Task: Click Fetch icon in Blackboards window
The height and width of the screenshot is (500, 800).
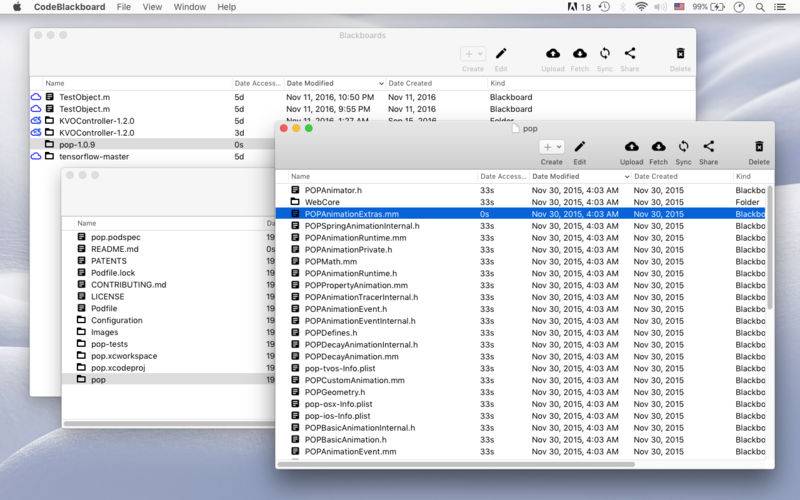Action: [x=580, y=54]
